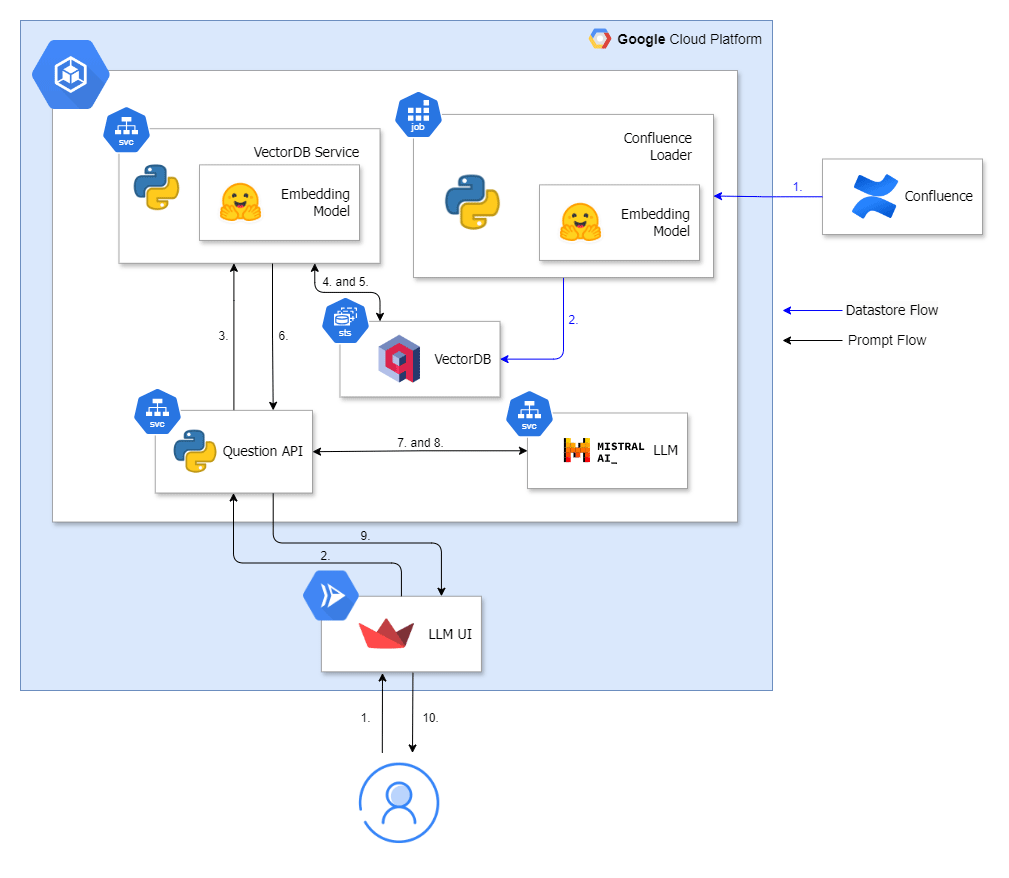Click the blue Confluence logo
This screenshot has height=878, width=1009.
pyautogui.click(x=875, y=196)
